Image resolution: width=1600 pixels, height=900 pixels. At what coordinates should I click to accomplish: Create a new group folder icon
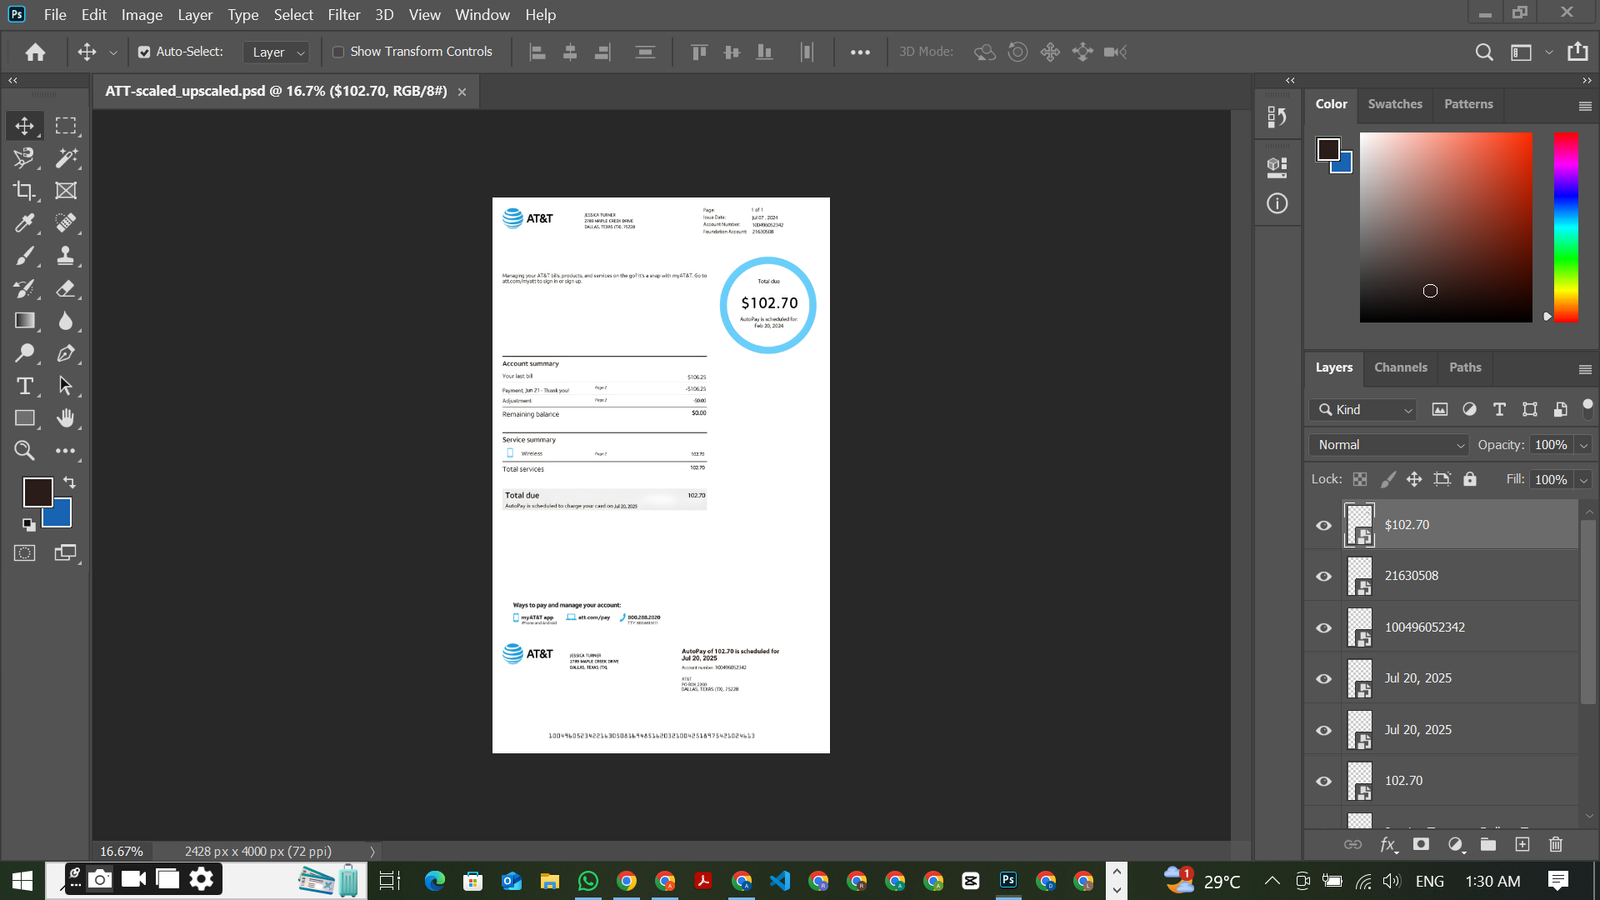click(1488, 844)
